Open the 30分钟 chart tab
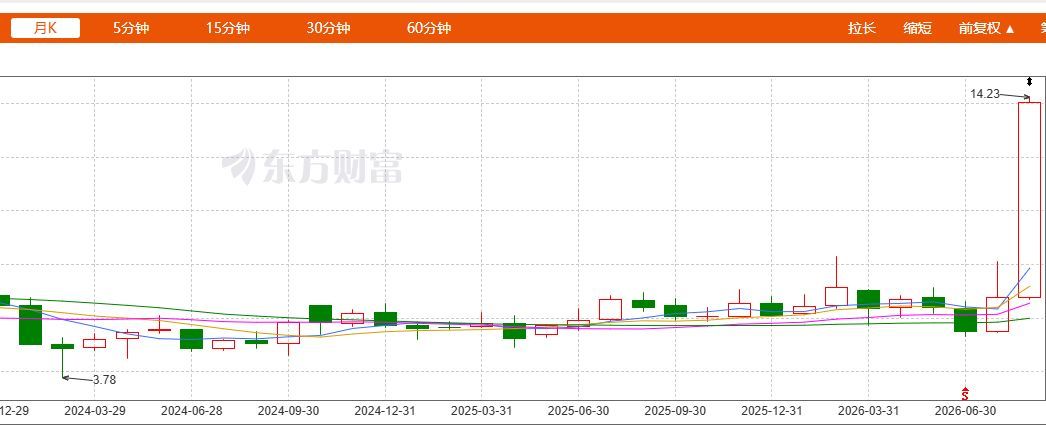 [328, 28]
